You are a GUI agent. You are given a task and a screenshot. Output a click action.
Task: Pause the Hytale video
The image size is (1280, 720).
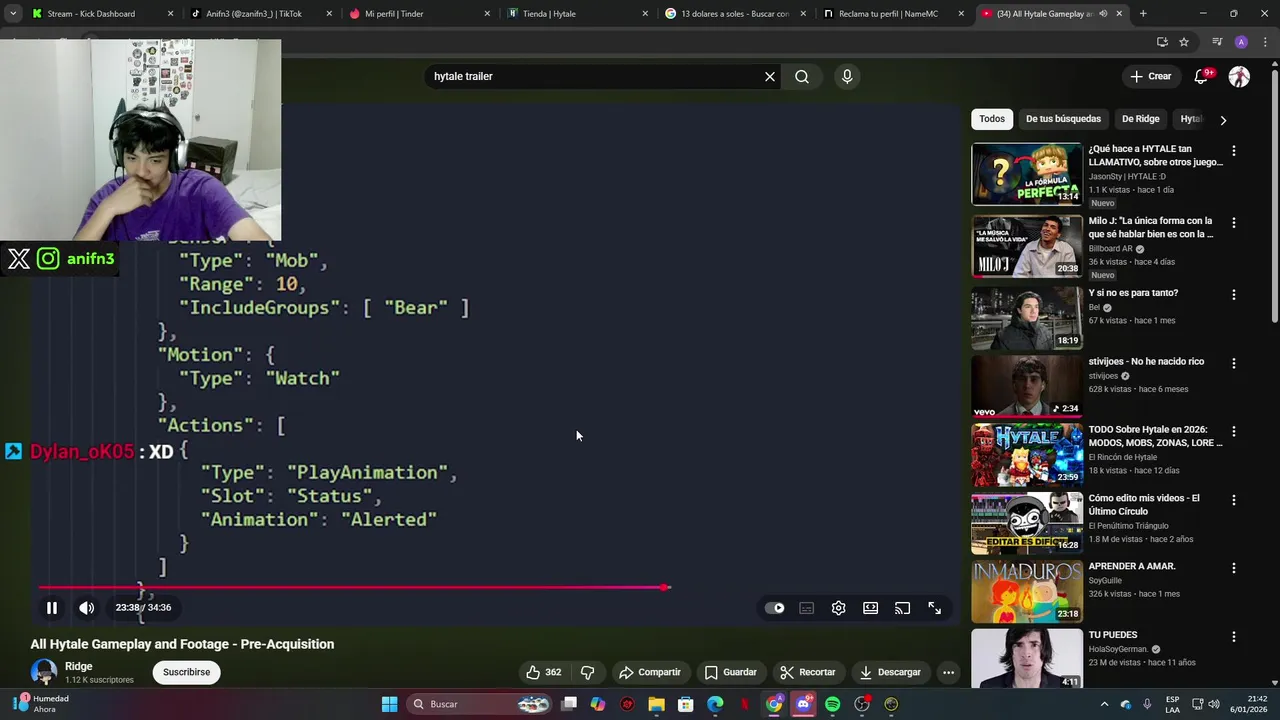point(52,607)
